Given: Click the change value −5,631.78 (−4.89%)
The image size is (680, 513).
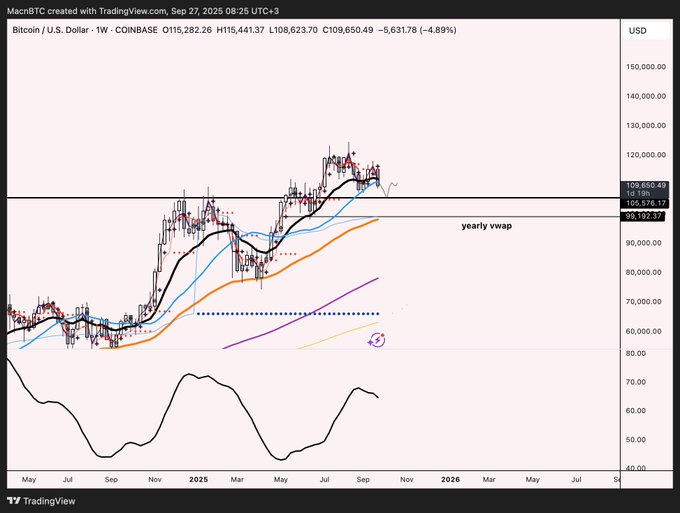Looking at the screenshot, I should pos(417,30).
